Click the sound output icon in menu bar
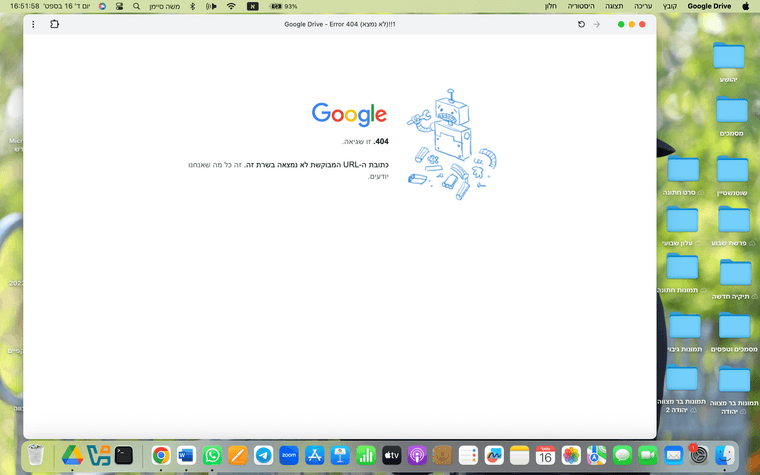This screenshot has width=760, height=475. click(211, 6)
